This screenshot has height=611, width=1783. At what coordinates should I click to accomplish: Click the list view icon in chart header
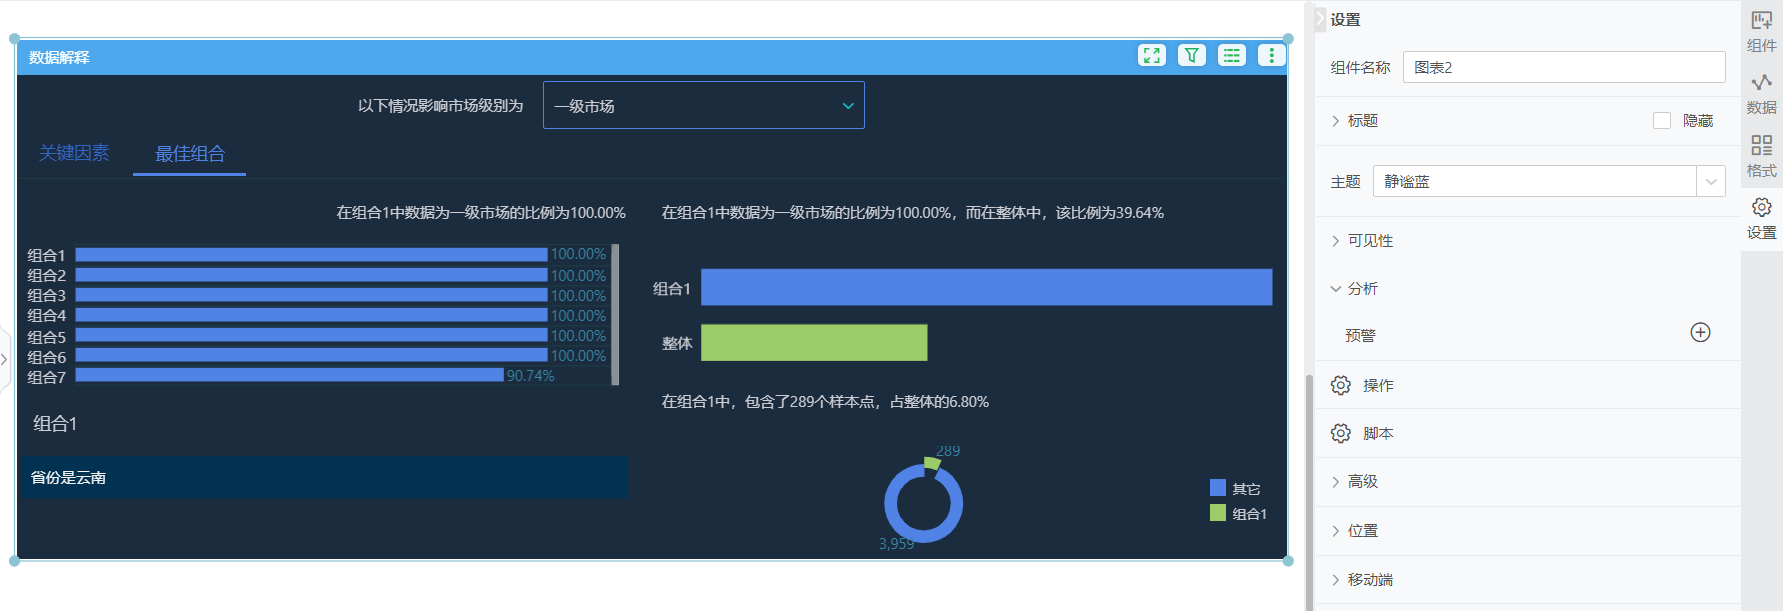[x=1232, y=56]
